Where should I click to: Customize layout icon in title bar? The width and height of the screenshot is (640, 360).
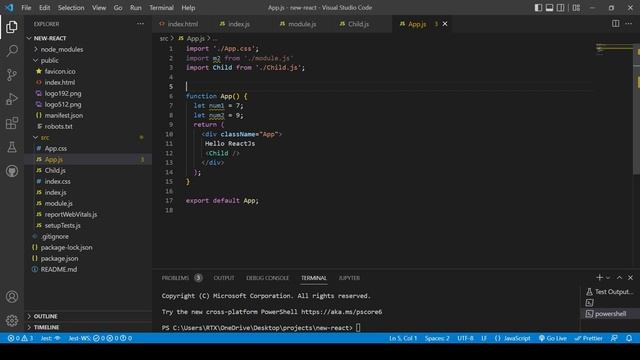point(576,8)
